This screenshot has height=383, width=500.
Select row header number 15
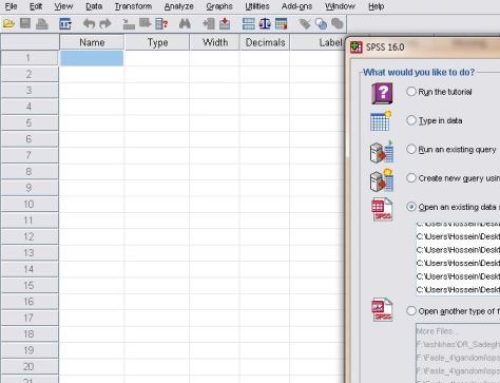[x=29, y=285]
